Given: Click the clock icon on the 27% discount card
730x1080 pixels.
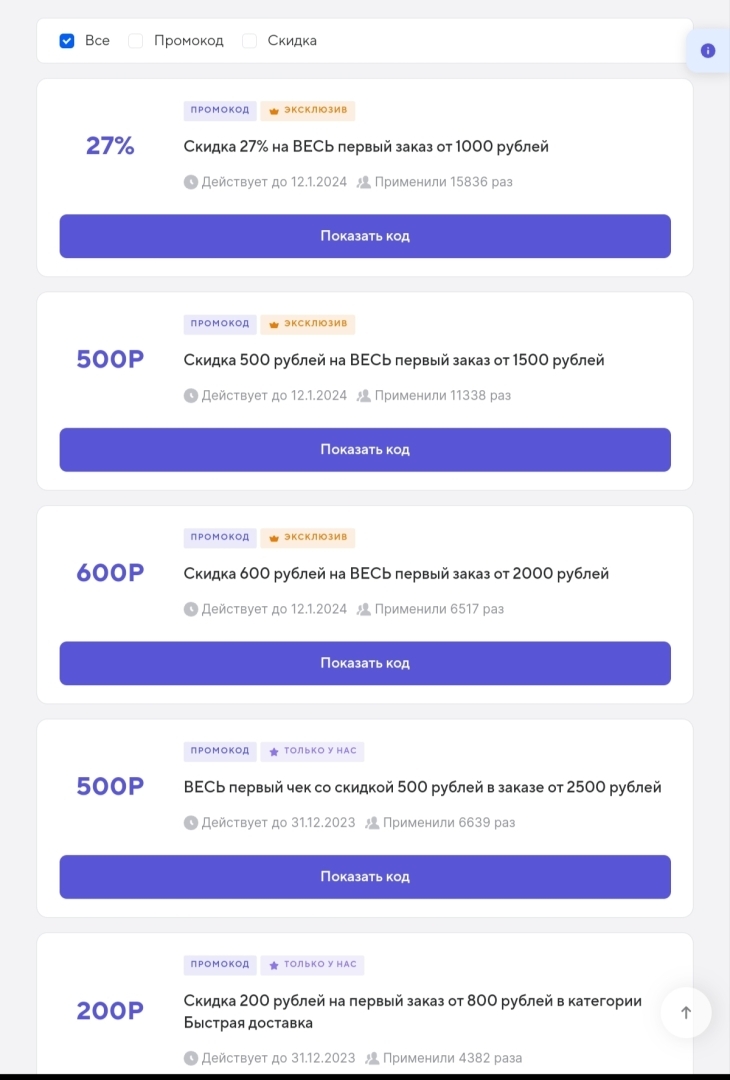Looking at the screenshot, I should (190, 182).
